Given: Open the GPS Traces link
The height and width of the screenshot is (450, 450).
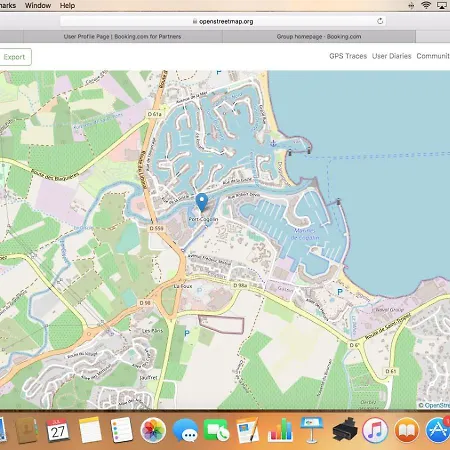Looking at the screenshot, I should [x=348, y=56].
